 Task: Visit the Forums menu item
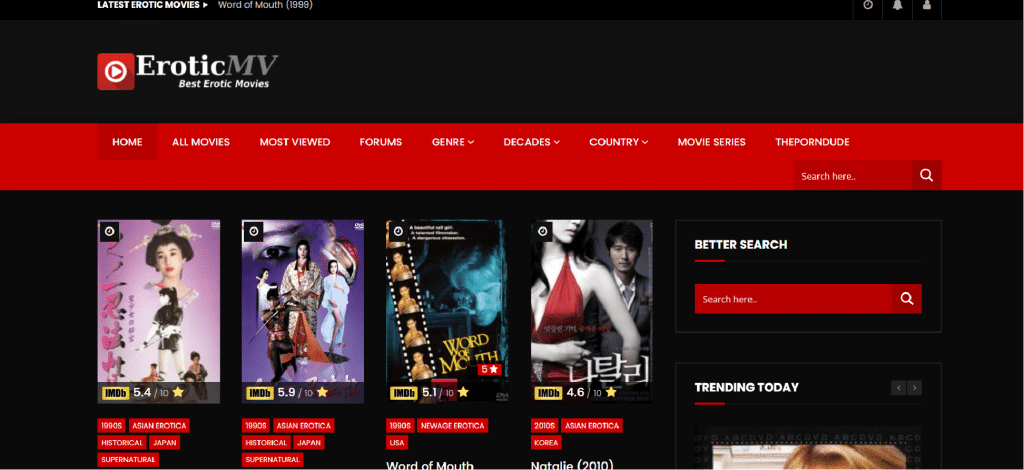click(x=381, y=142)
